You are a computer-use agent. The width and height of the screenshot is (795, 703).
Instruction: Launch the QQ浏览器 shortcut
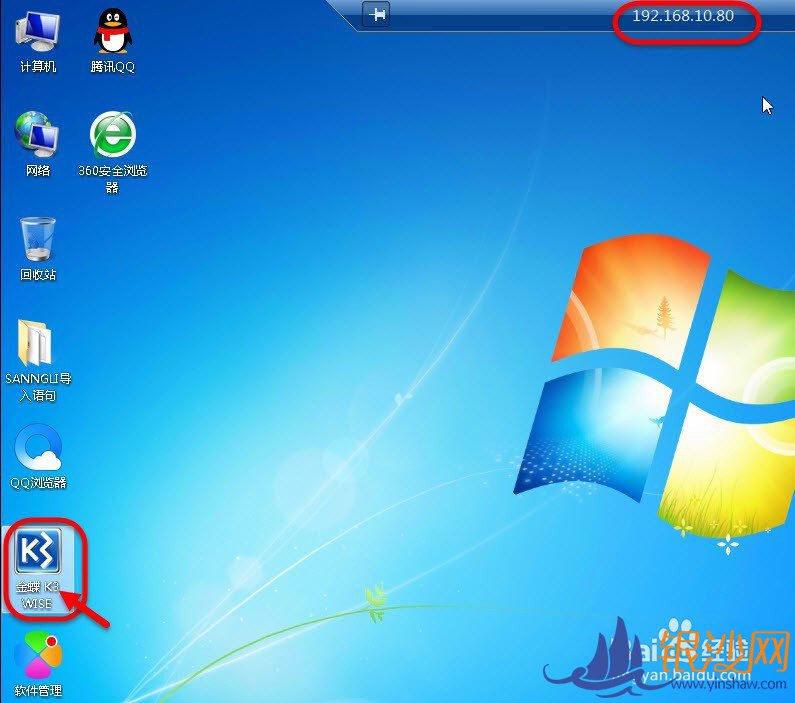[38, 447]
